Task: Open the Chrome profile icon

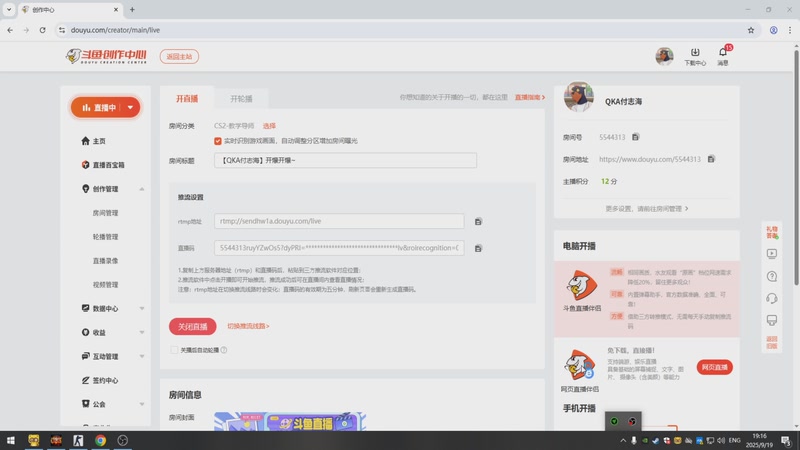Action: tap(773, 30)
